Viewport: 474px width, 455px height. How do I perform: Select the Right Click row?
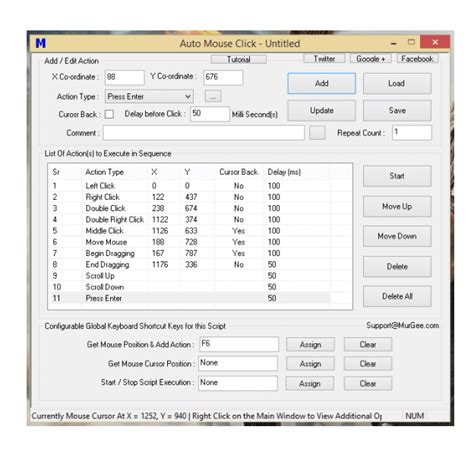click(190, 197)
